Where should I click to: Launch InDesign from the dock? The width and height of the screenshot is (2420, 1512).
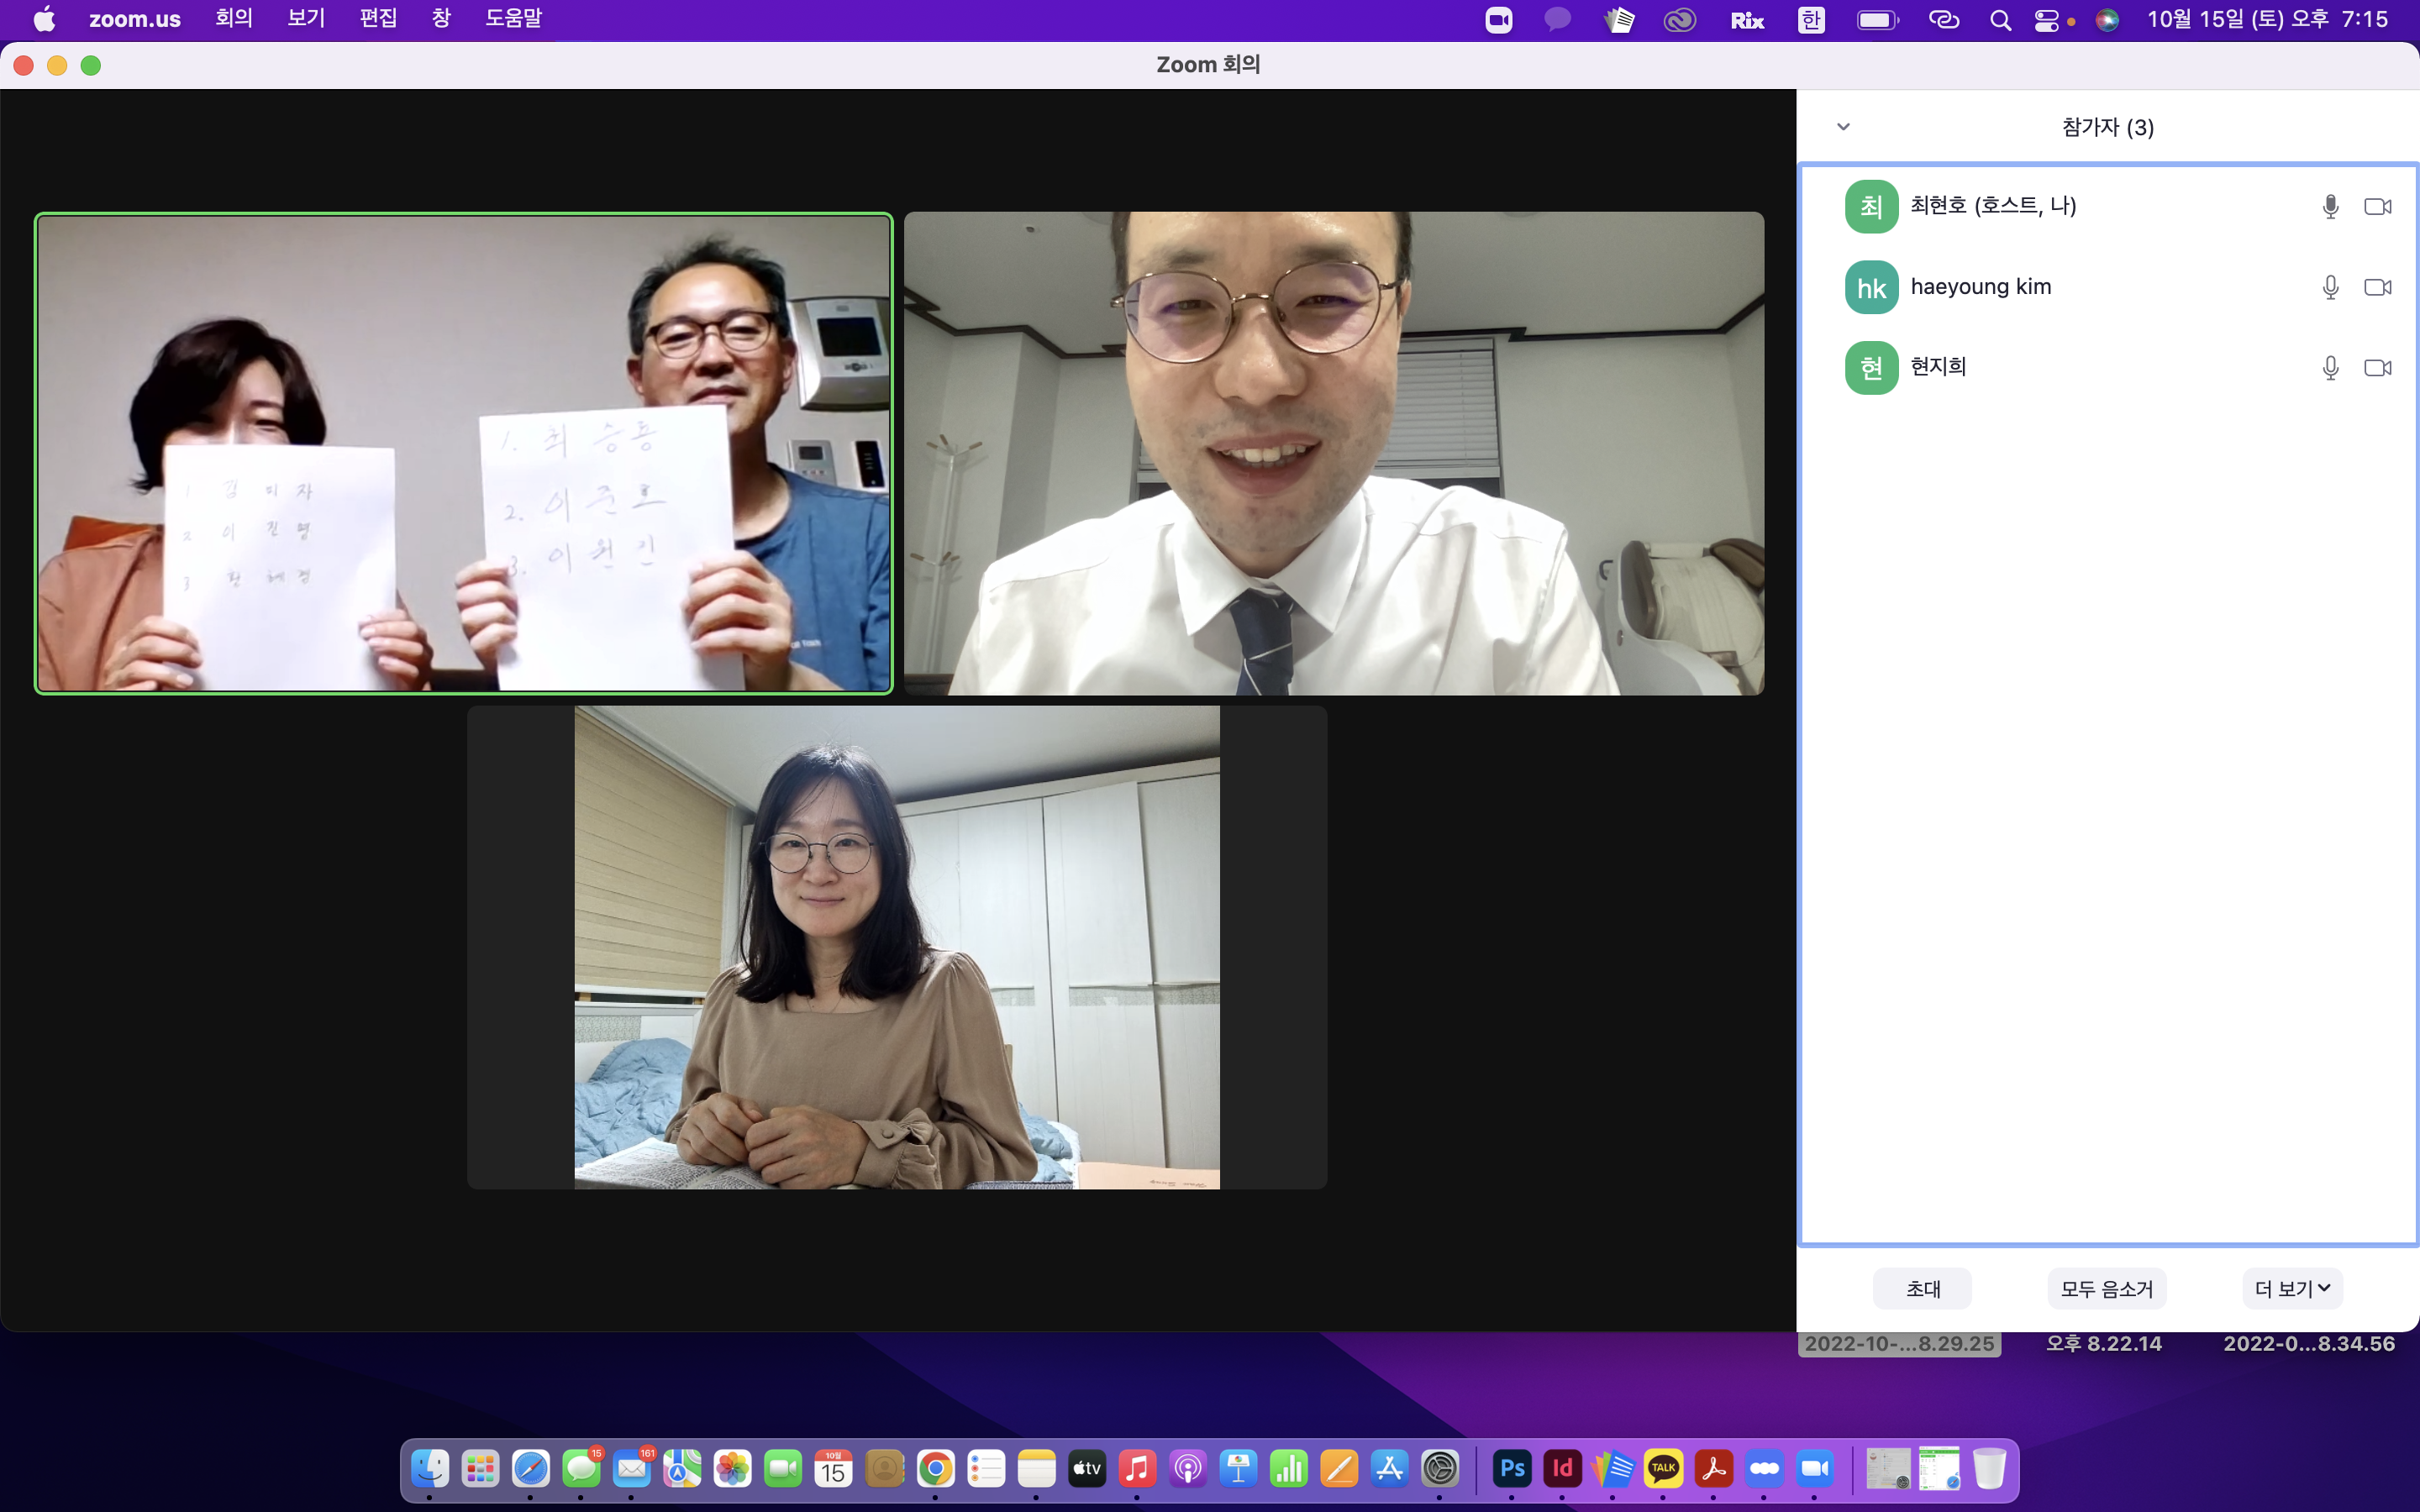click(x=1562, y=1468)
